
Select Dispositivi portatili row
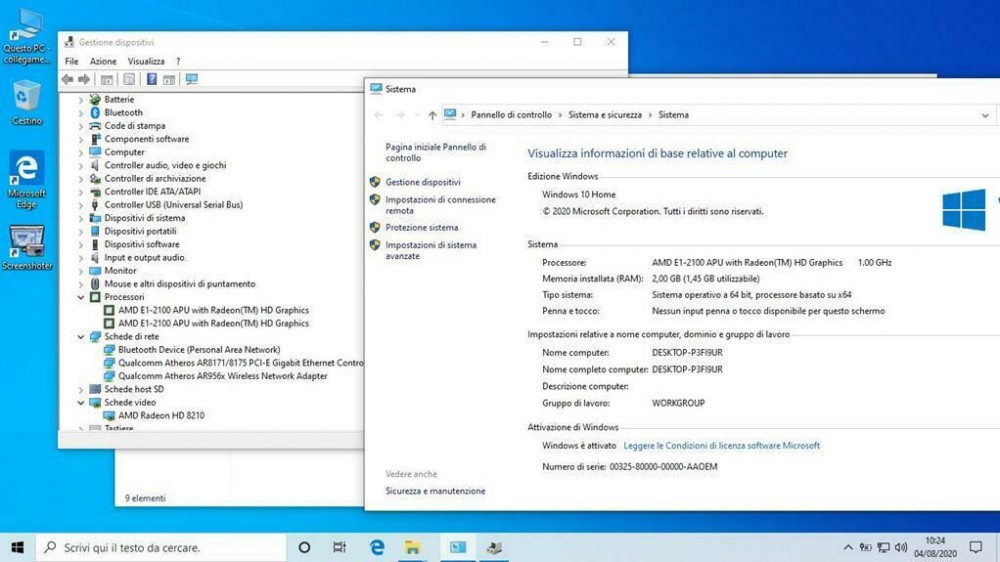[140, 231]
